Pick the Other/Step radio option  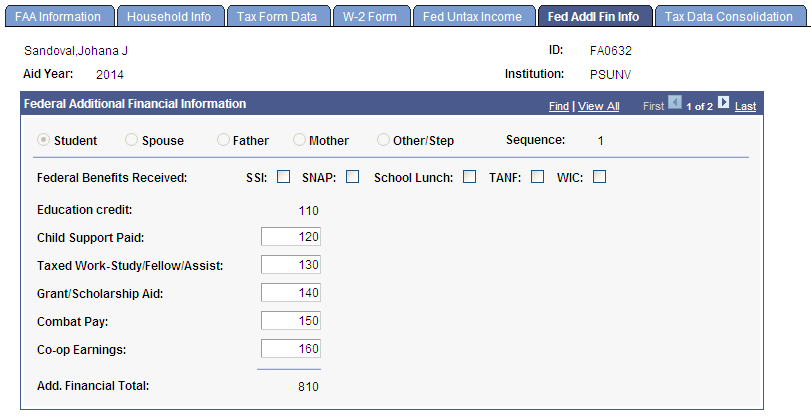click(384, 141)
